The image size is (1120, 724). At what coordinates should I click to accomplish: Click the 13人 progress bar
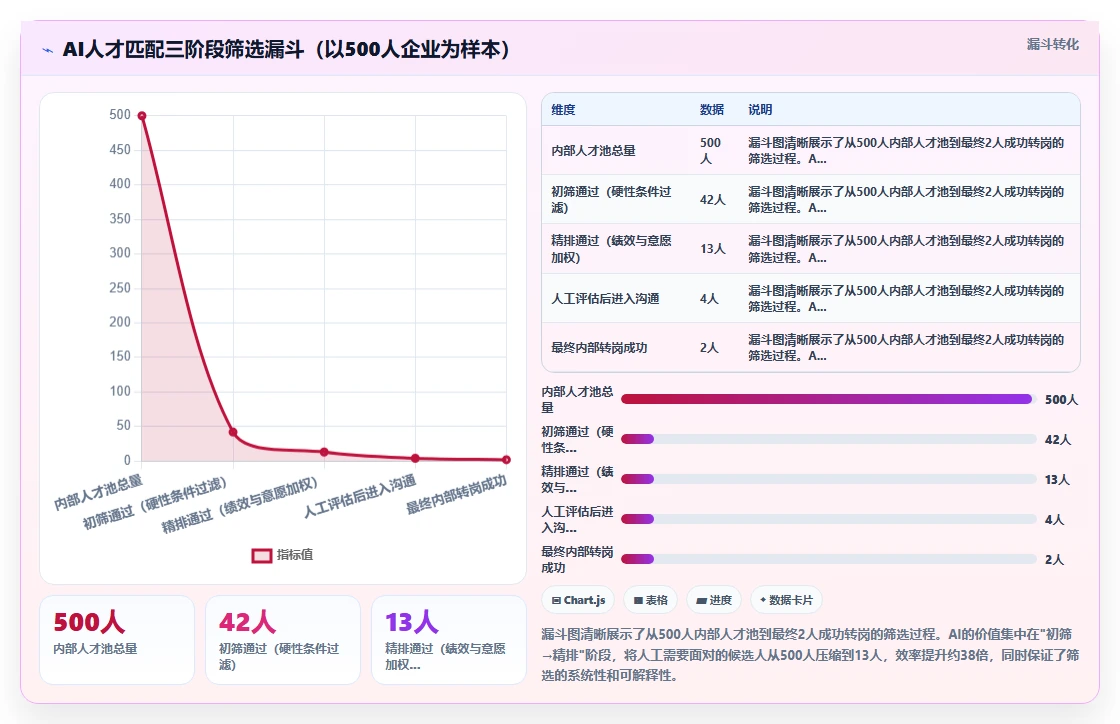click(x=829, y=479)
